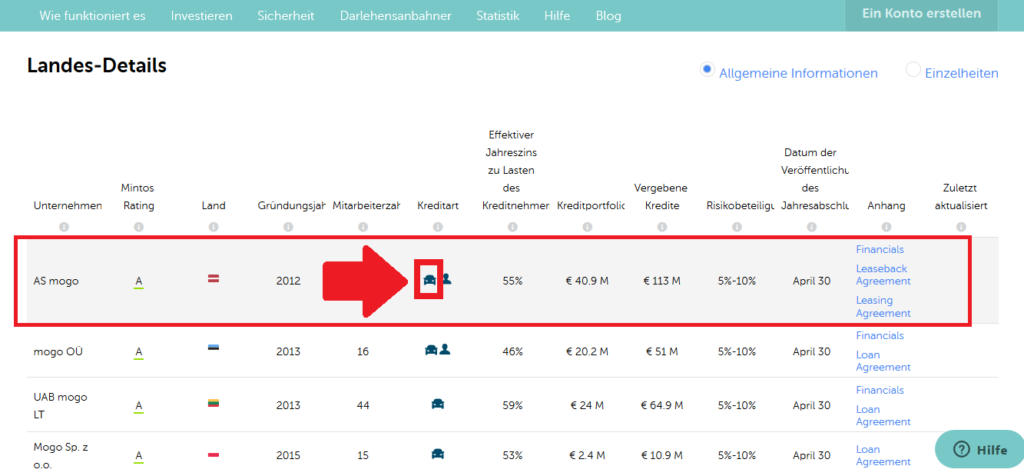Click the car loan icon for Mogo Sp. z o.o.
Image resolution: width=1024 pixels, height=476 pixels.
coord(438,453)
